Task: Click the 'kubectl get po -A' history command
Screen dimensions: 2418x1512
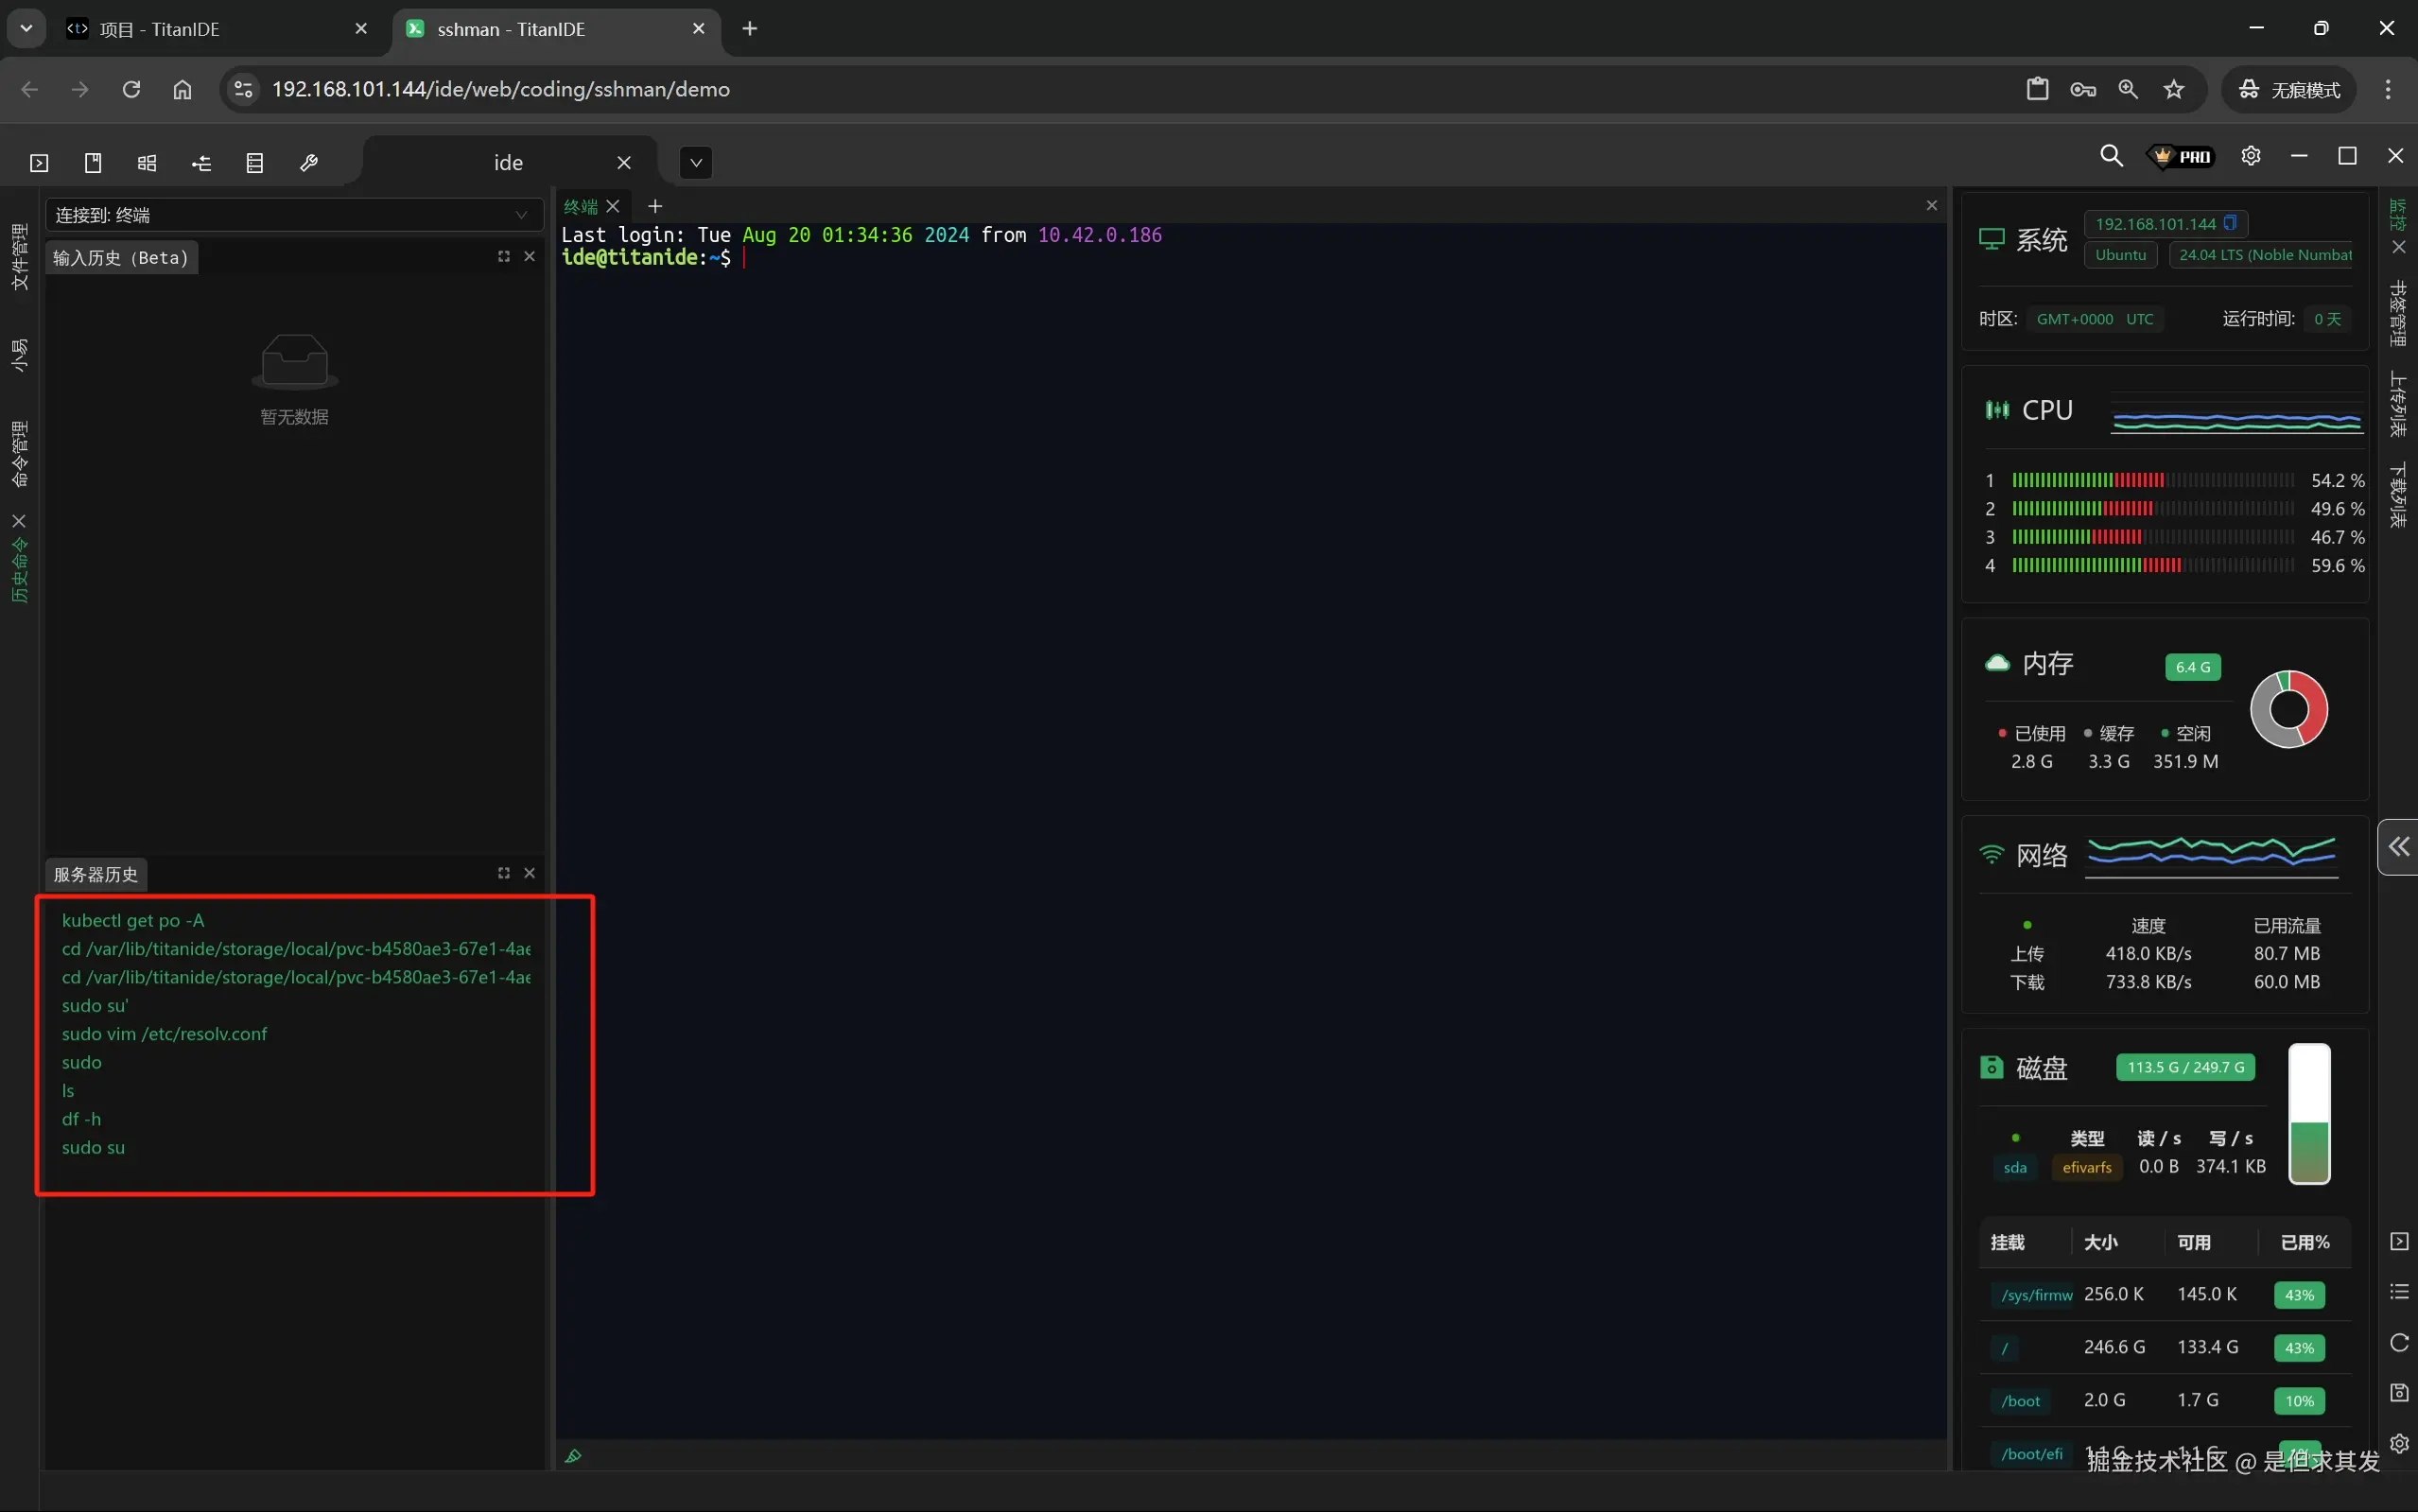Action: click(x=133, y=920)
